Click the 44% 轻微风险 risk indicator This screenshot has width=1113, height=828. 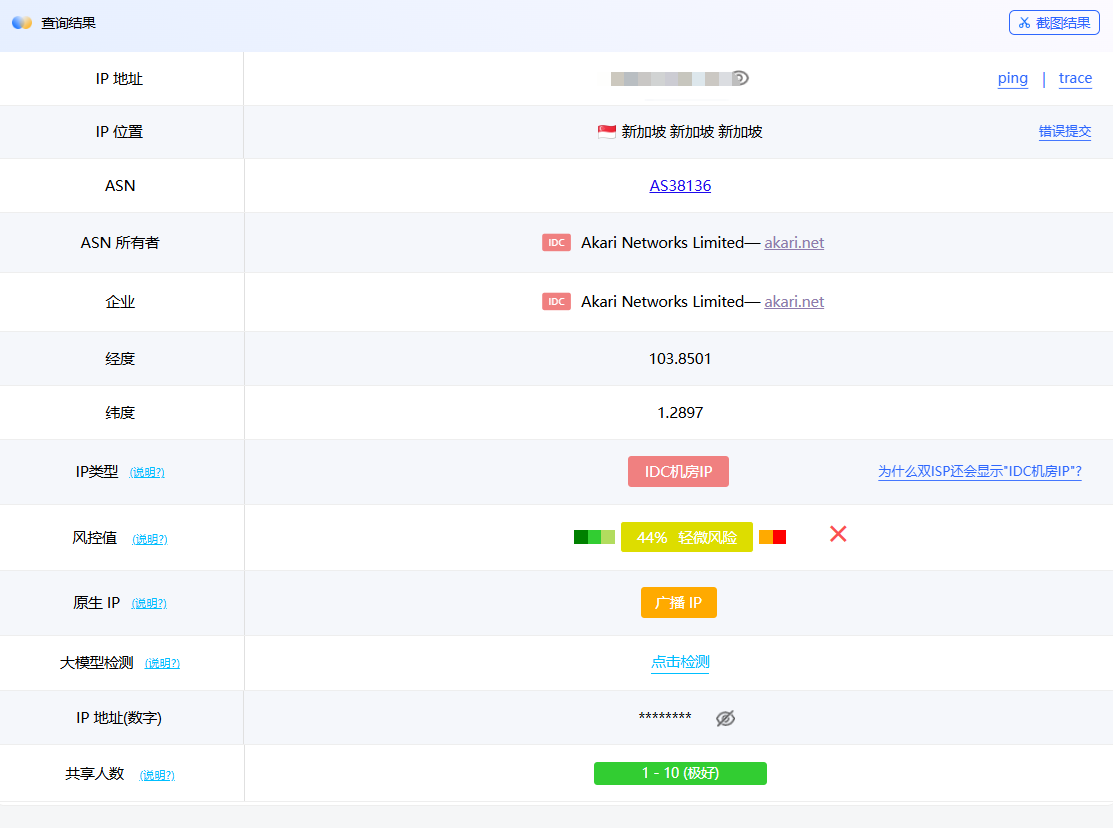point(686,537)
